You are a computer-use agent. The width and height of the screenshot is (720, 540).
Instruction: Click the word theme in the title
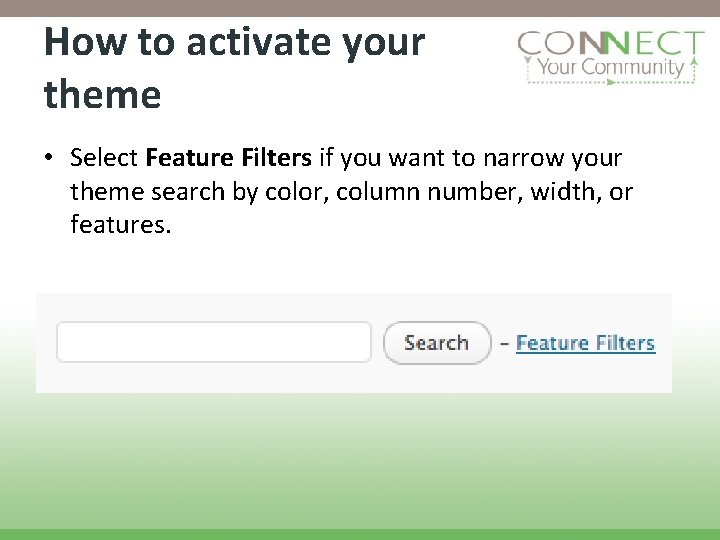[x=102, y=94]
